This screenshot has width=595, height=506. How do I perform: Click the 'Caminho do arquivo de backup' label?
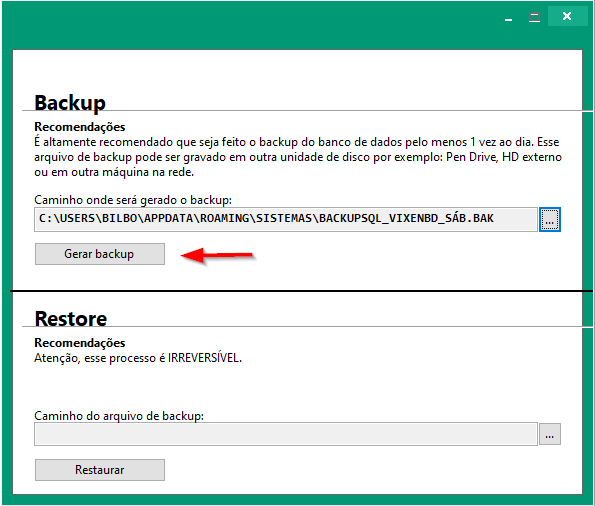coord(119,416)
